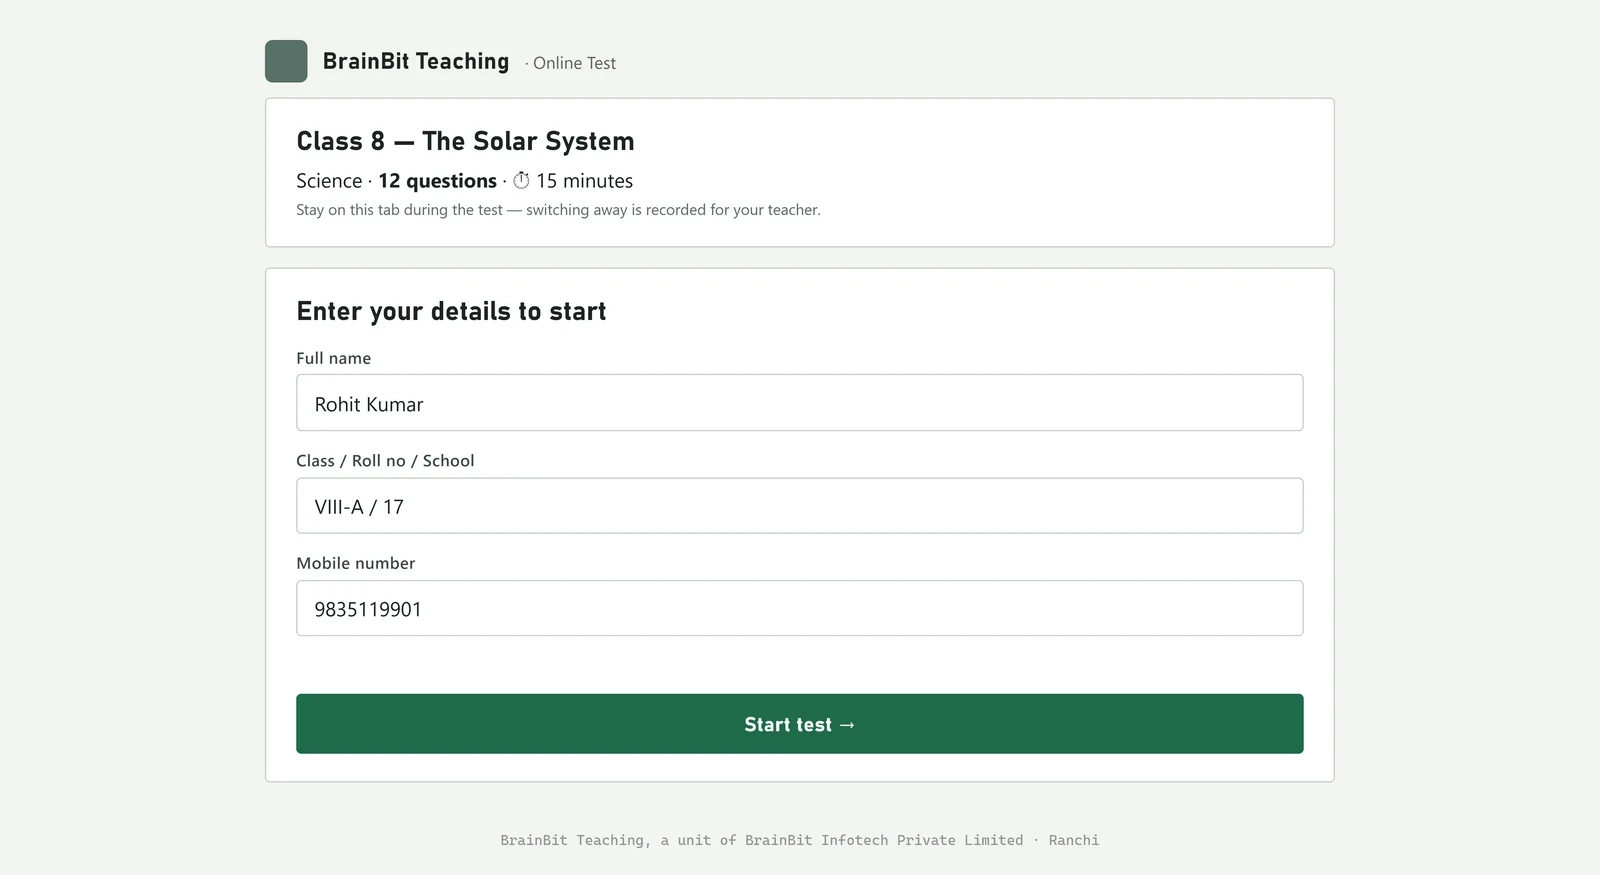
Task: Focus the Class / Roll no / School field
Action: [x=799, y=506]
